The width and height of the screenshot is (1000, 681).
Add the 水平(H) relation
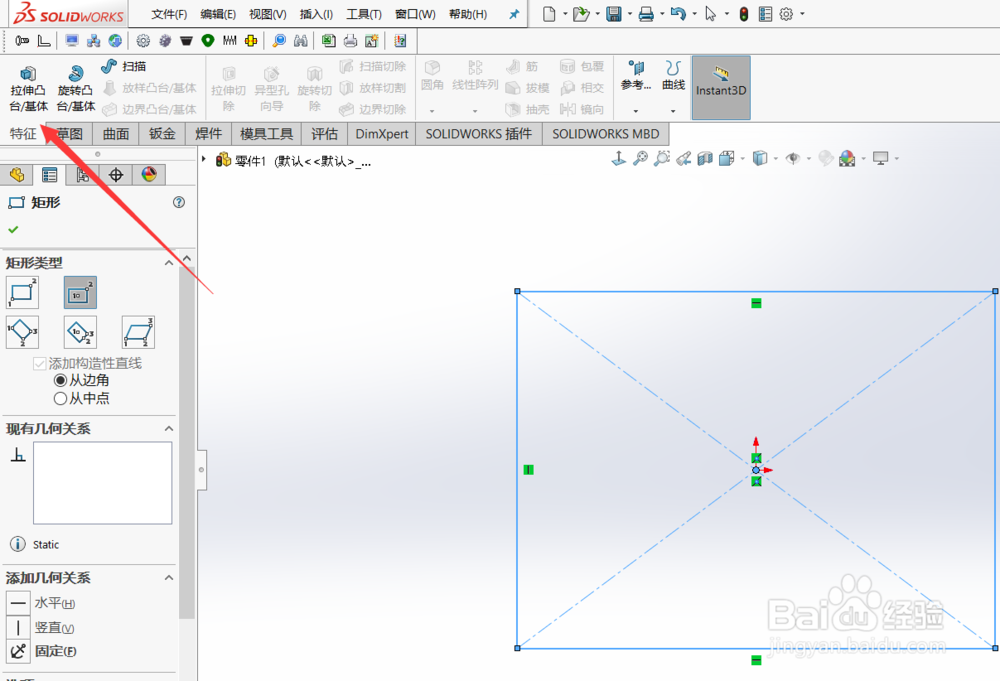[x=41, y=603]
